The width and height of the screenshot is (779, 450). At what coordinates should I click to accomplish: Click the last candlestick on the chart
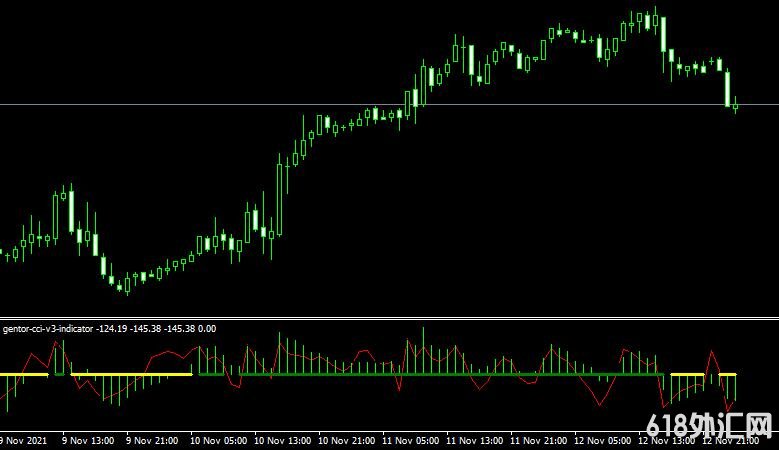736,105
